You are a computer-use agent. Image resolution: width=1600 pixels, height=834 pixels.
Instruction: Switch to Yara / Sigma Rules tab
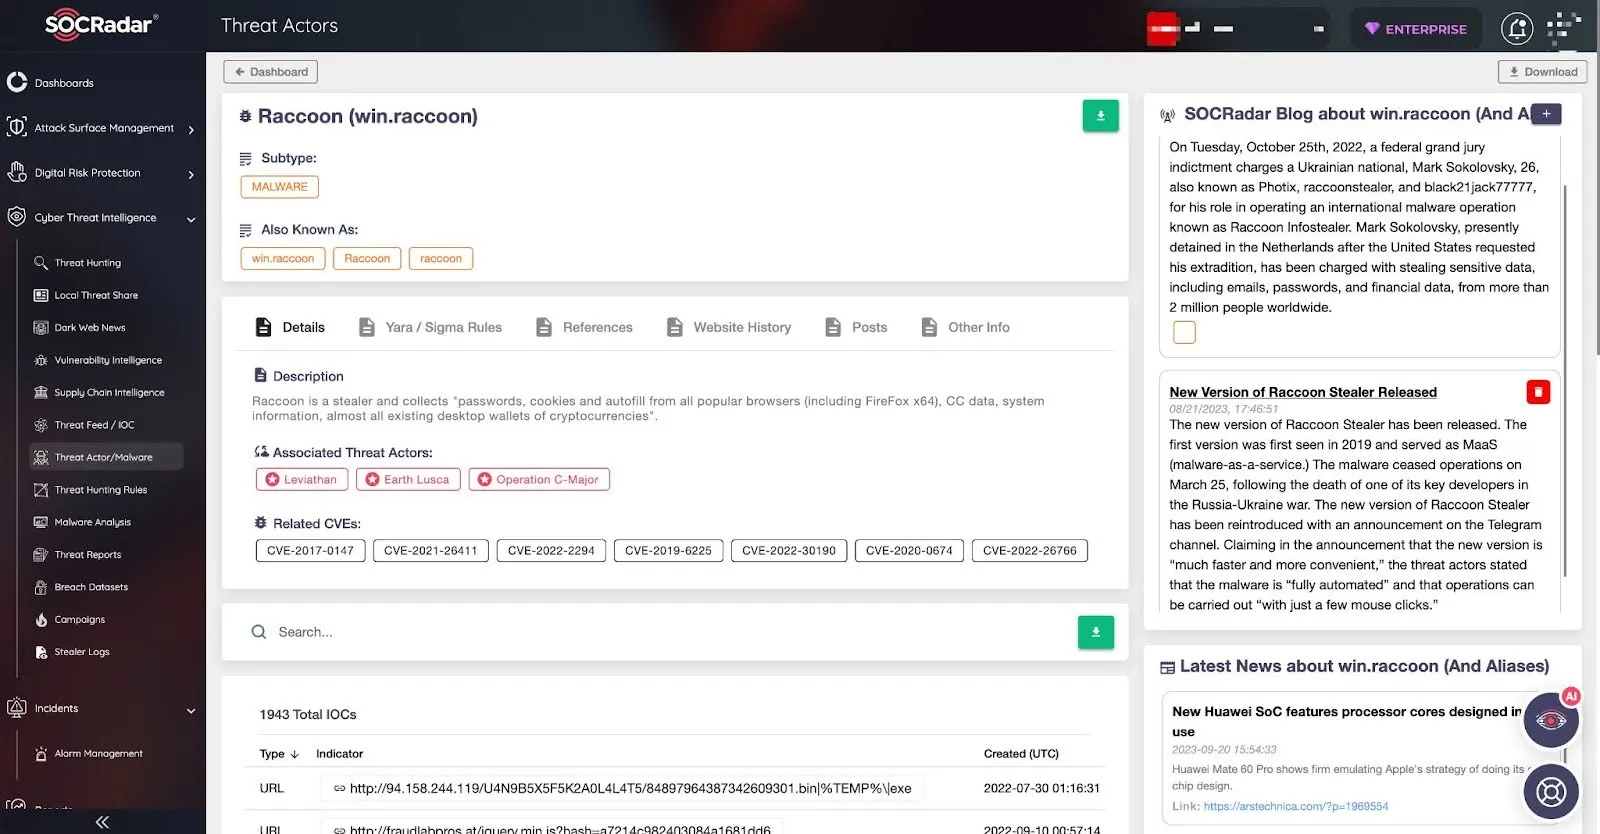(x=430, y=327)
